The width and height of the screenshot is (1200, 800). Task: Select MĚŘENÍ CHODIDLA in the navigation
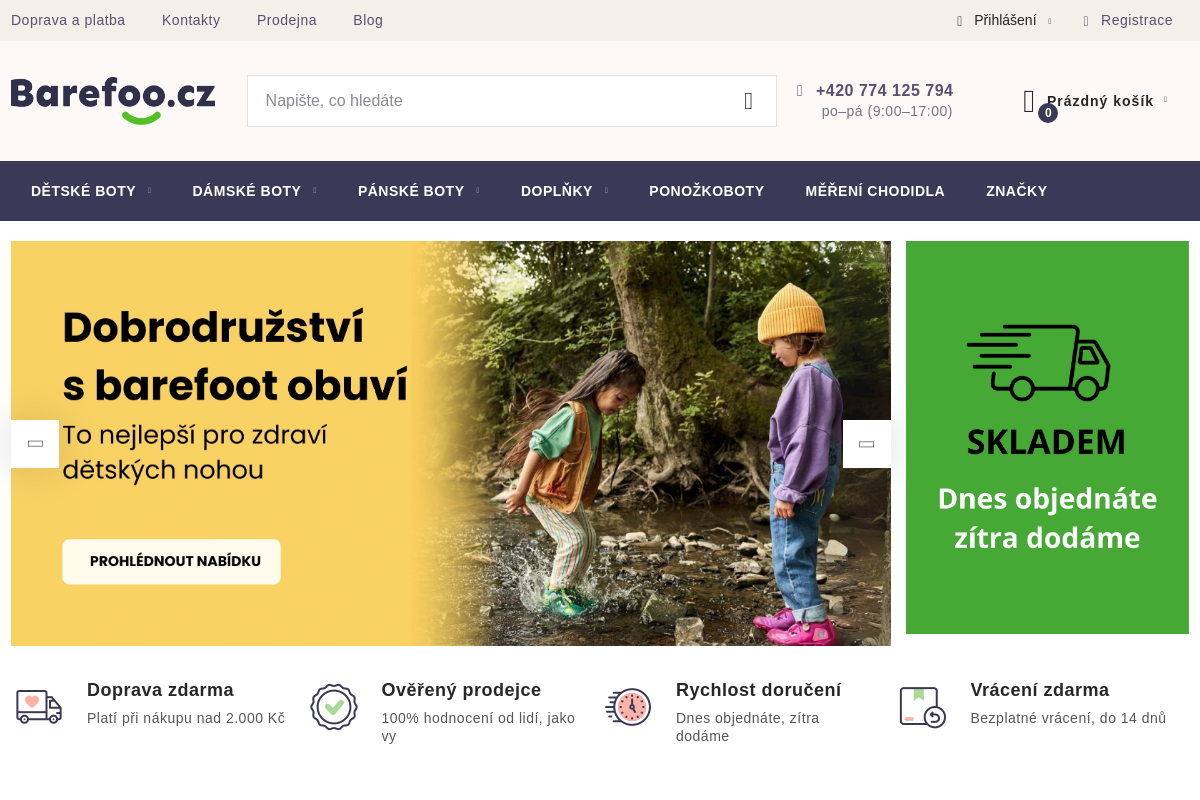click(875, 191)
